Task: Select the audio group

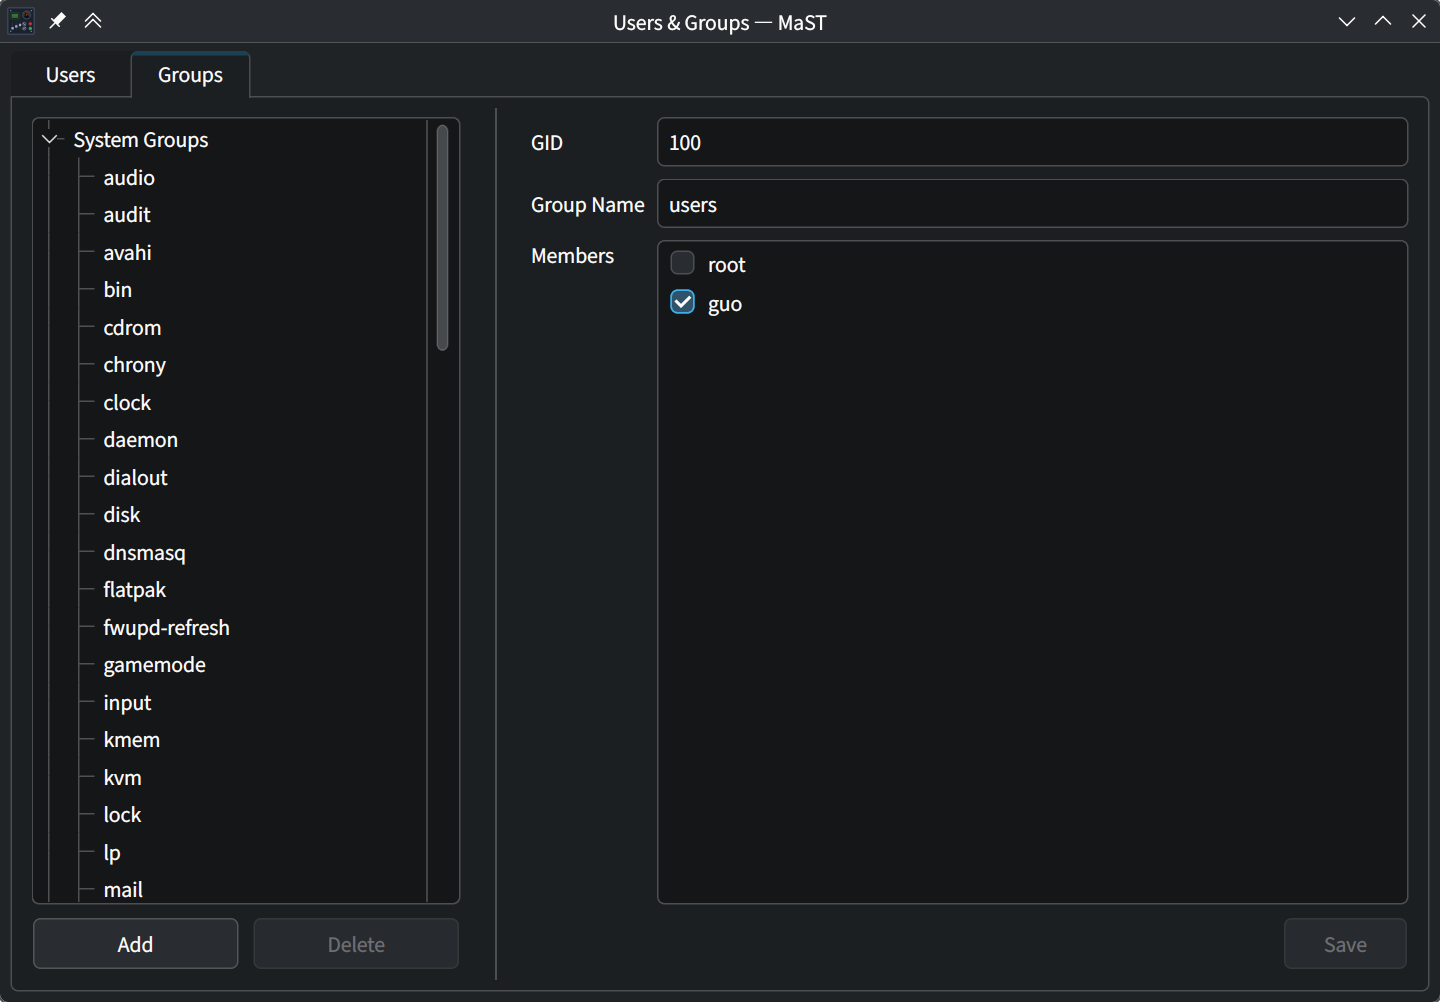Action: [129, 178]
